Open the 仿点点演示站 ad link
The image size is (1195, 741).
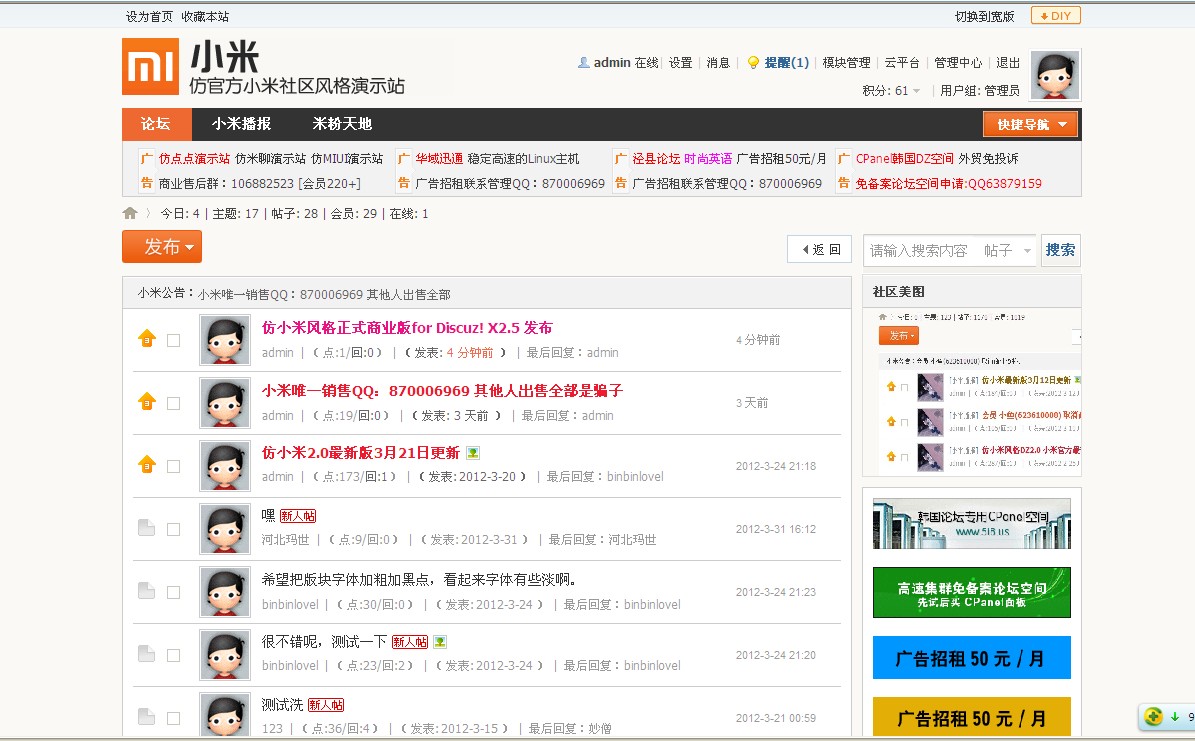[x=194, y=159]
